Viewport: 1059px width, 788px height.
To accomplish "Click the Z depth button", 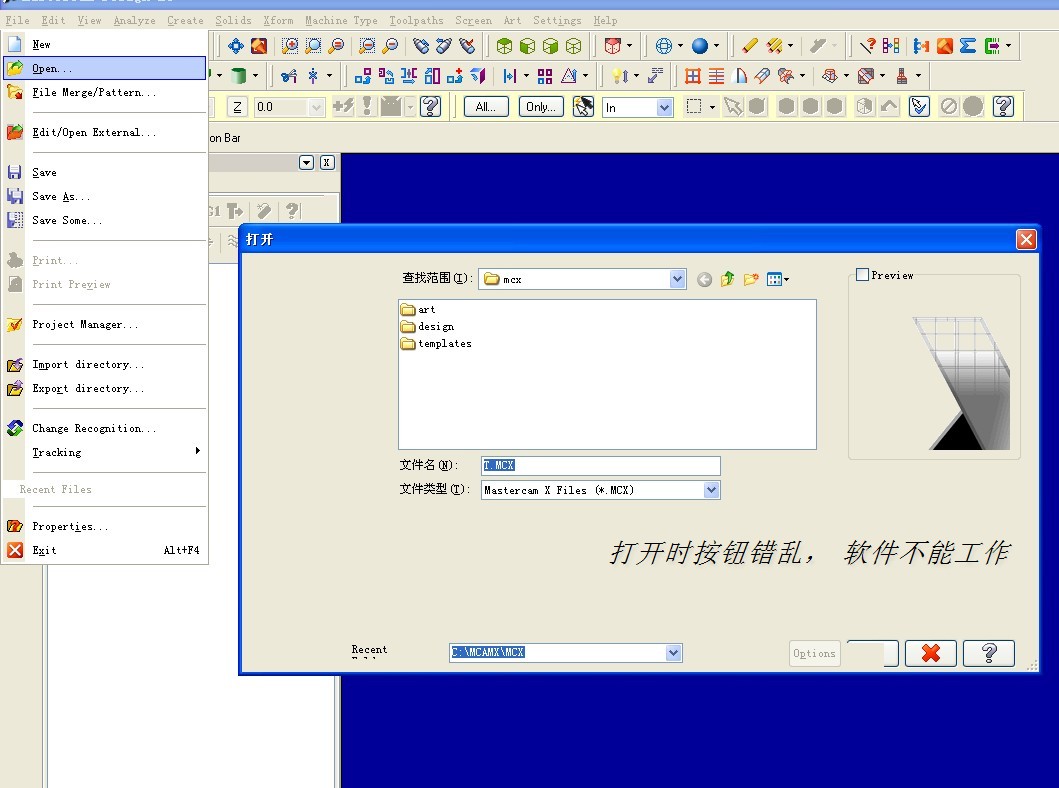I will click(237, 107).
